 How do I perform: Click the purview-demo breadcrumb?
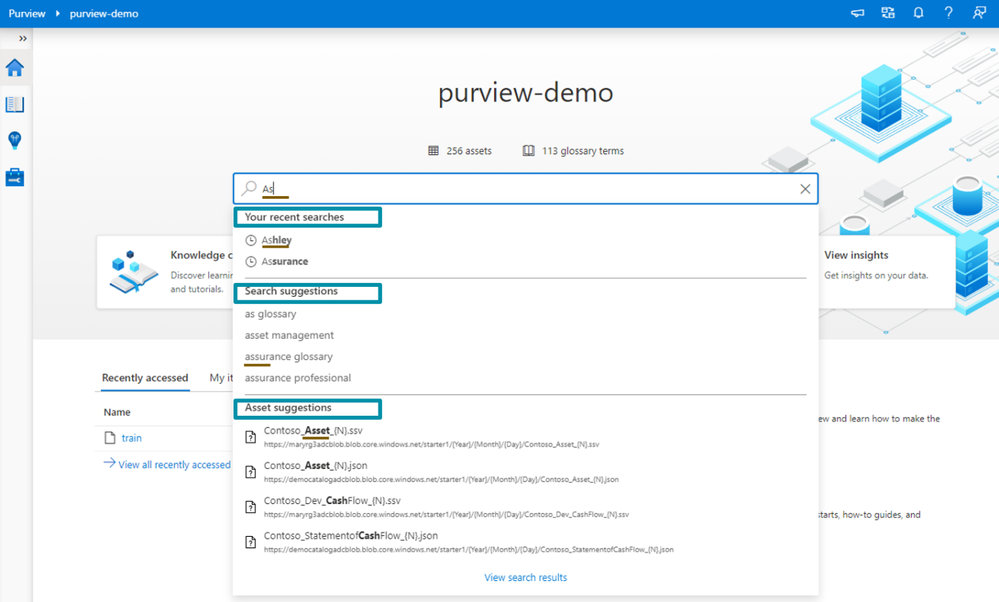pyautogui.click(x=104, y=13)
